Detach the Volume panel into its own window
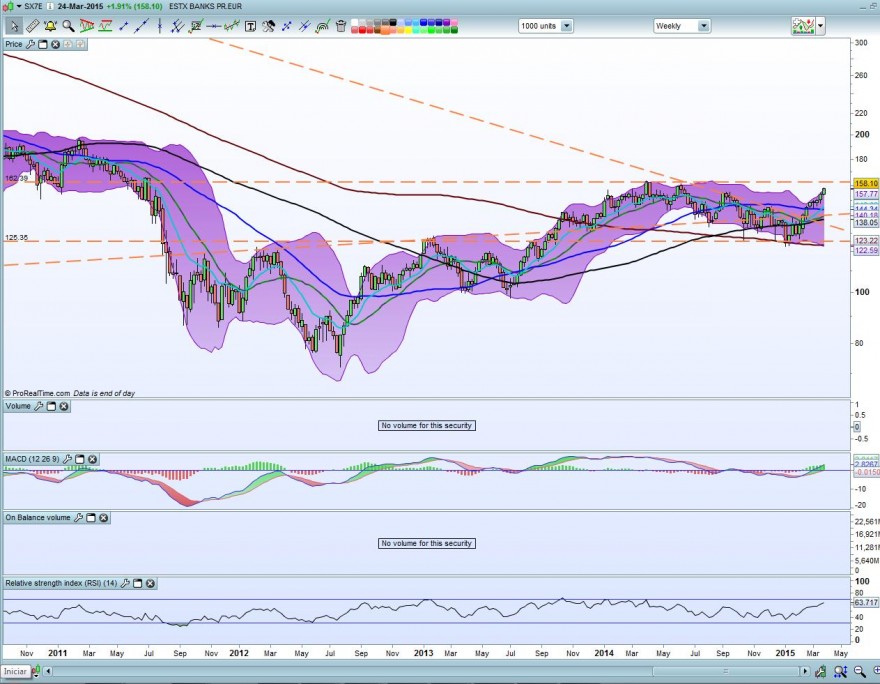Image resolution: width=880 pixels, height=684 pixels. pos(52,406)
